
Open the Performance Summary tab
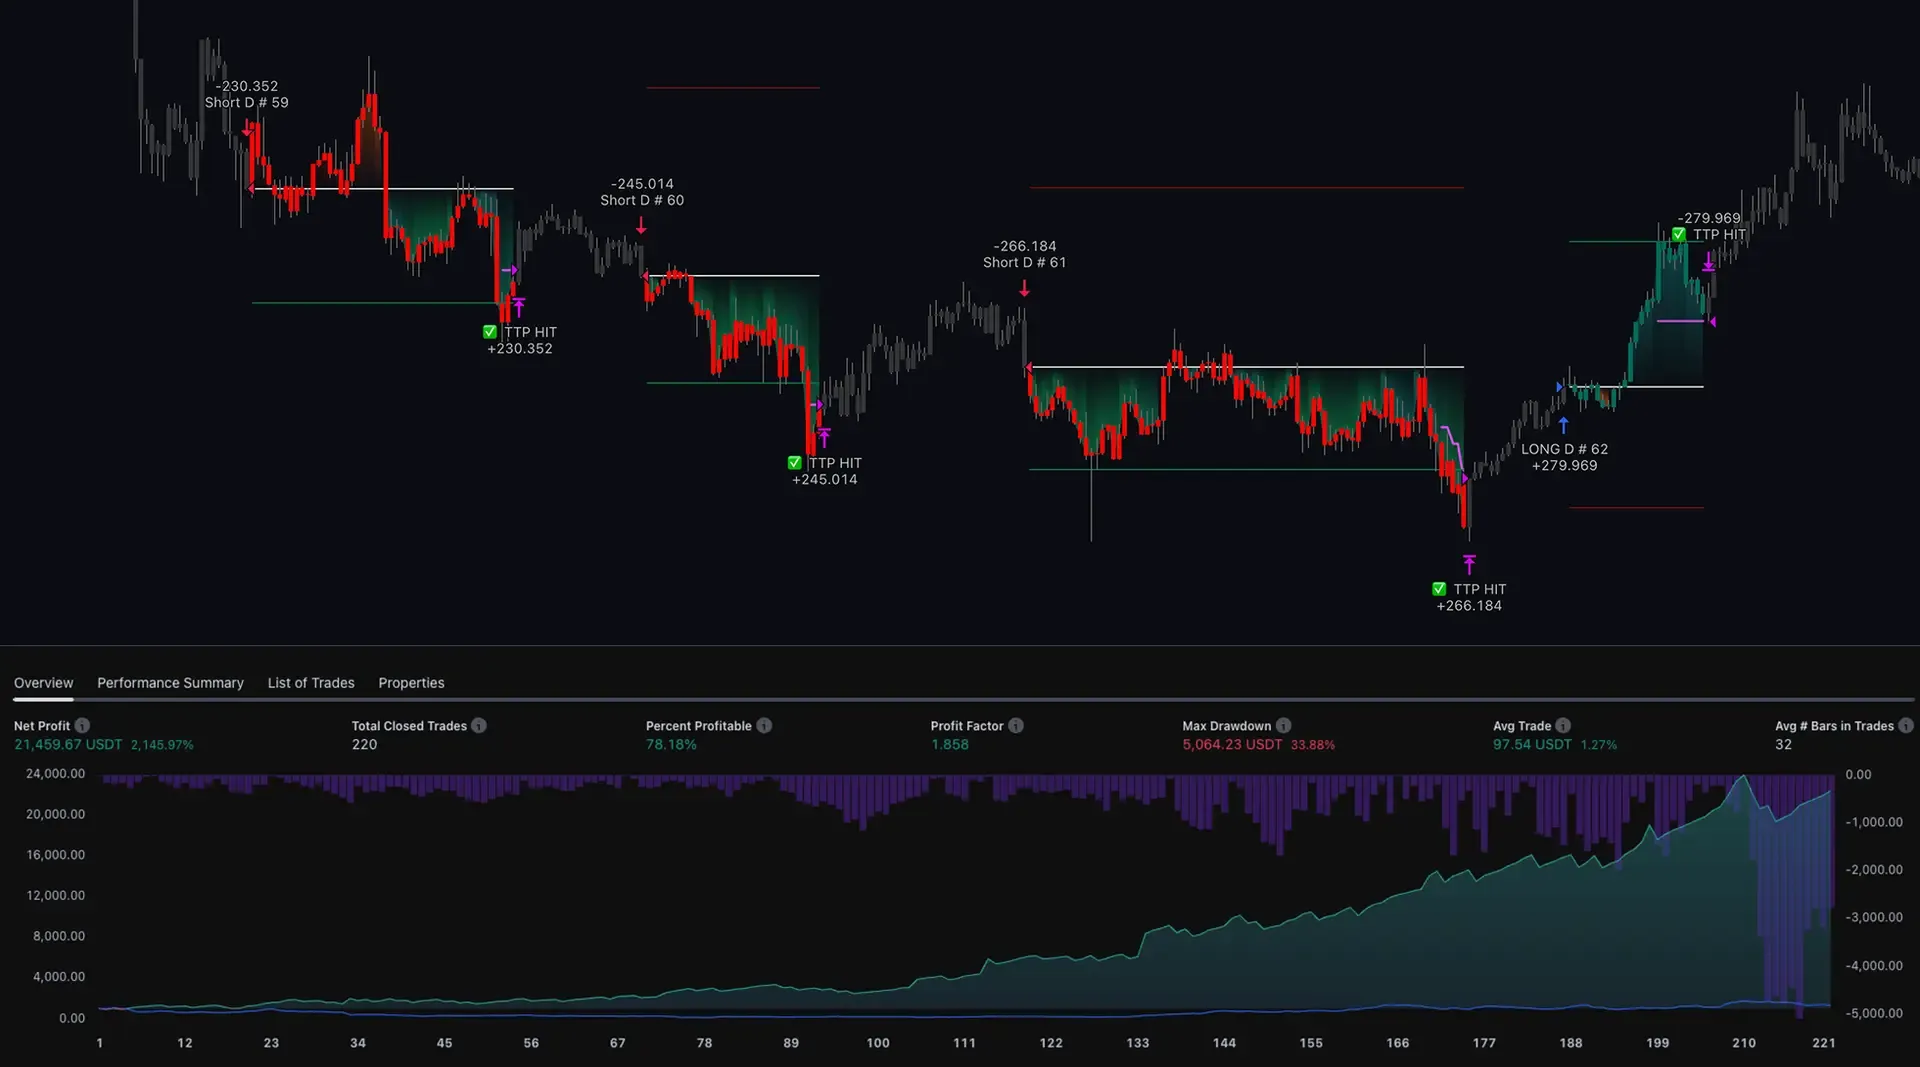(x=170, y=683)
